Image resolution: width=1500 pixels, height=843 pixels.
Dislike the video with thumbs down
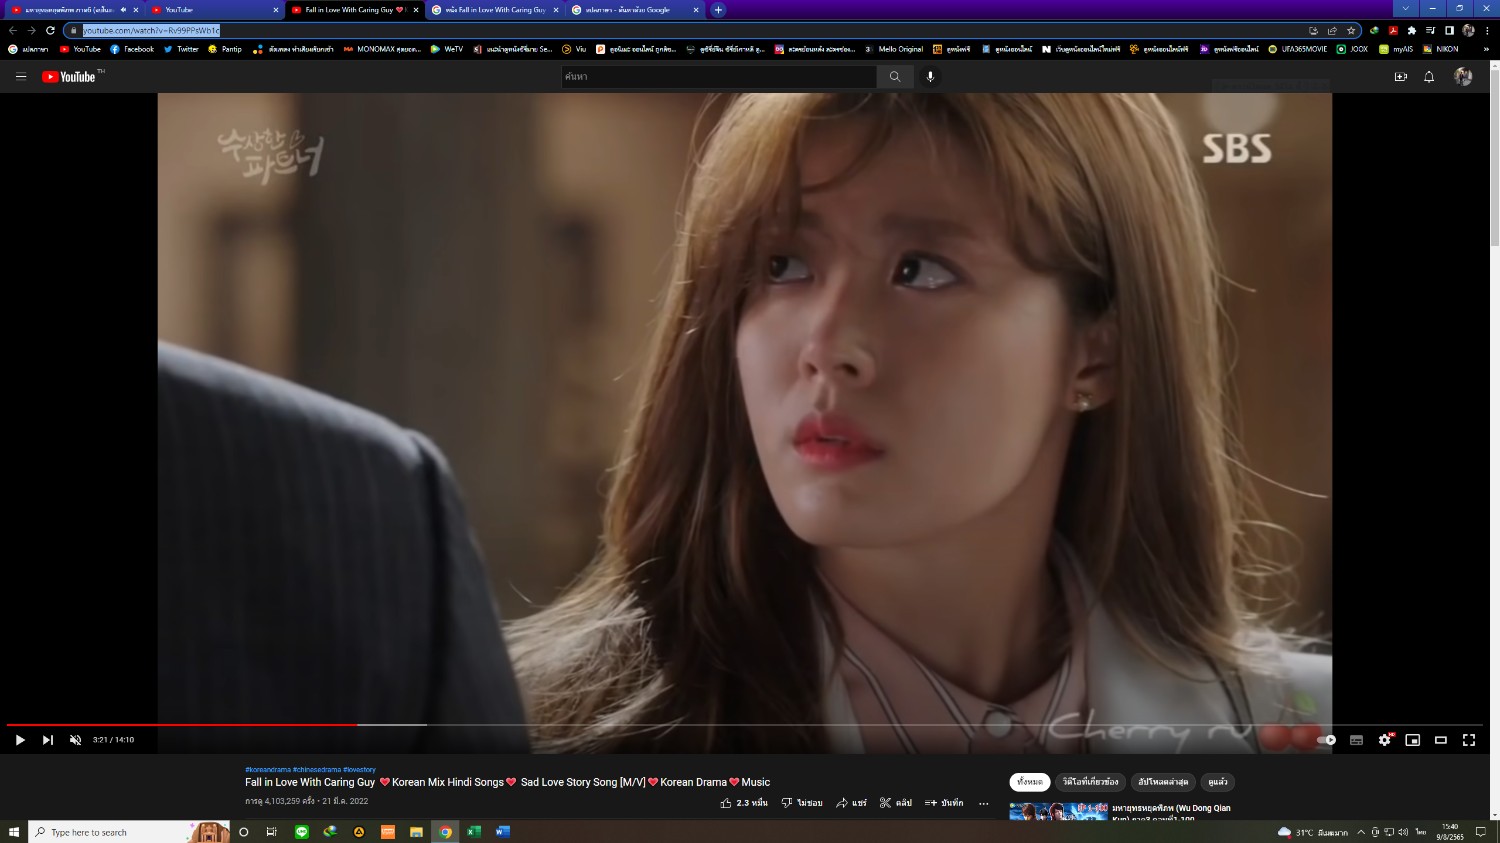[x=802, y=803]
